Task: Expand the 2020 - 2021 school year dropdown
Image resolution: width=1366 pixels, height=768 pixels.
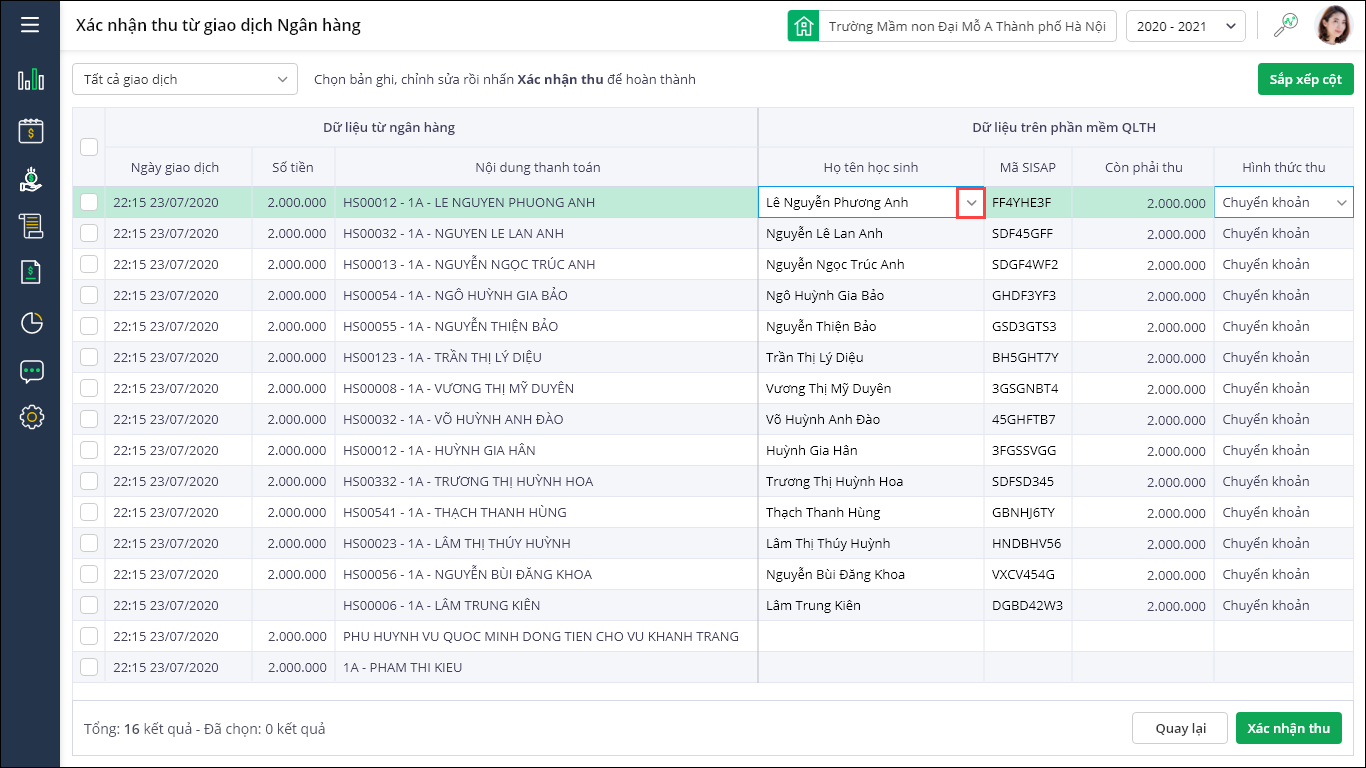Action: pos(1185,26)
